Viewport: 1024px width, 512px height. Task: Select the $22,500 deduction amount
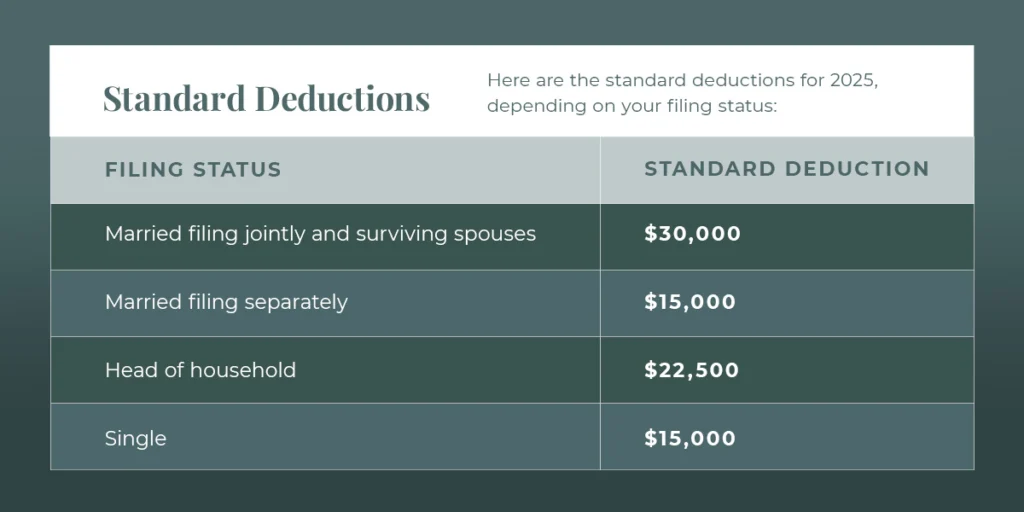point(692,370)
